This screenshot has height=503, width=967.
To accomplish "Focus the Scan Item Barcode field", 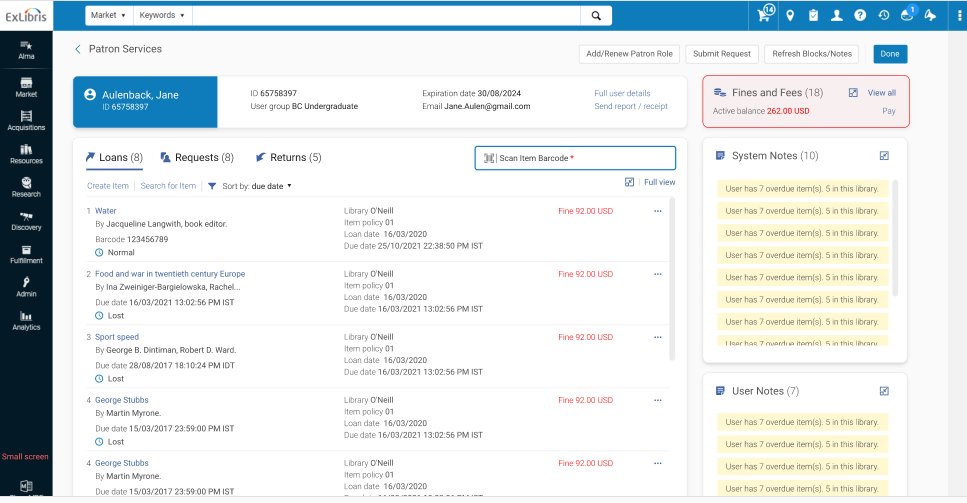I will pos(575,158).
